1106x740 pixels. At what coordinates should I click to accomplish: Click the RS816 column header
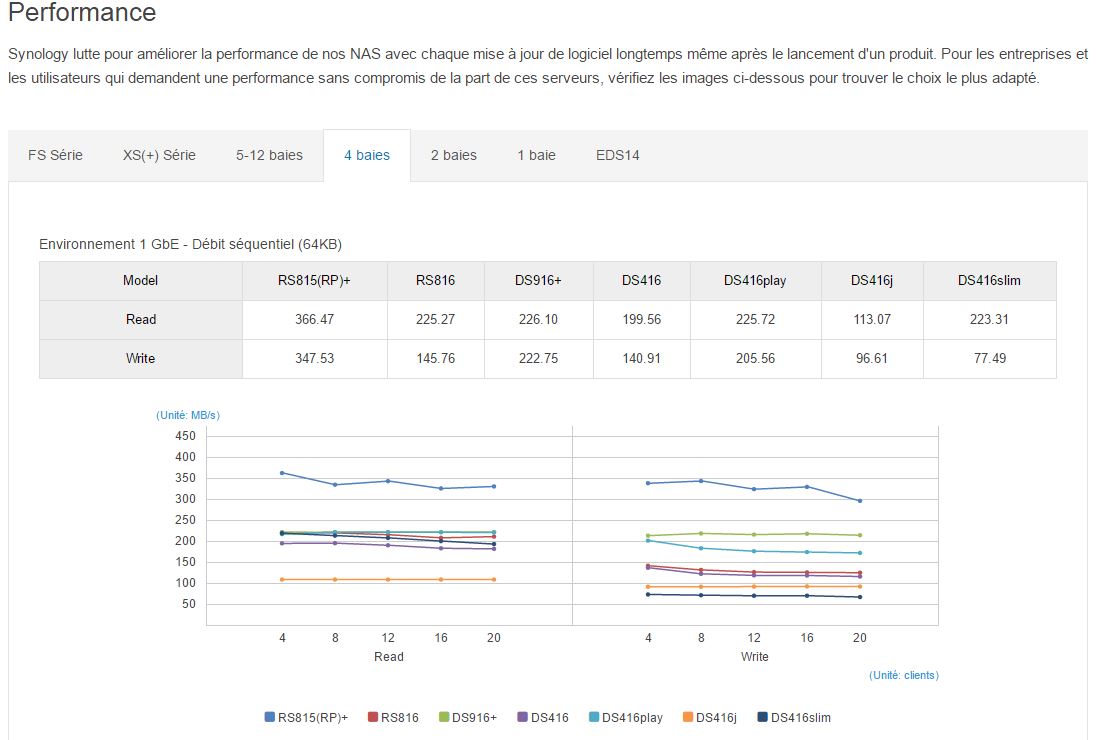(x=435, y=281)
